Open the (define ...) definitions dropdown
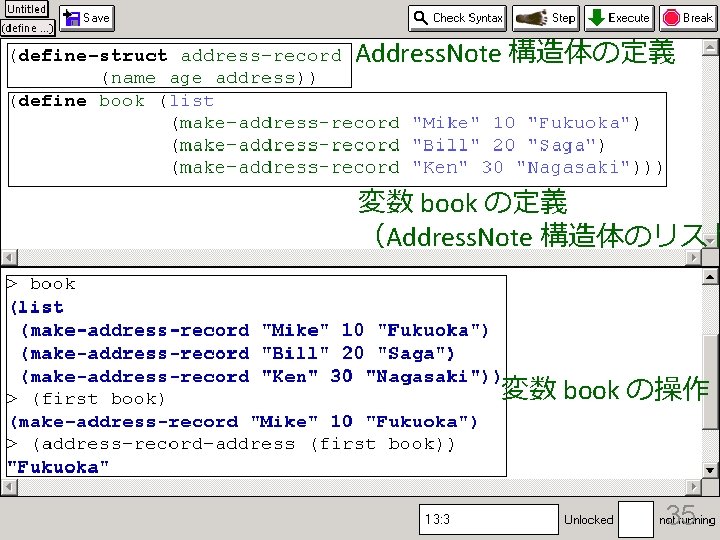 (x=28, y=28)
